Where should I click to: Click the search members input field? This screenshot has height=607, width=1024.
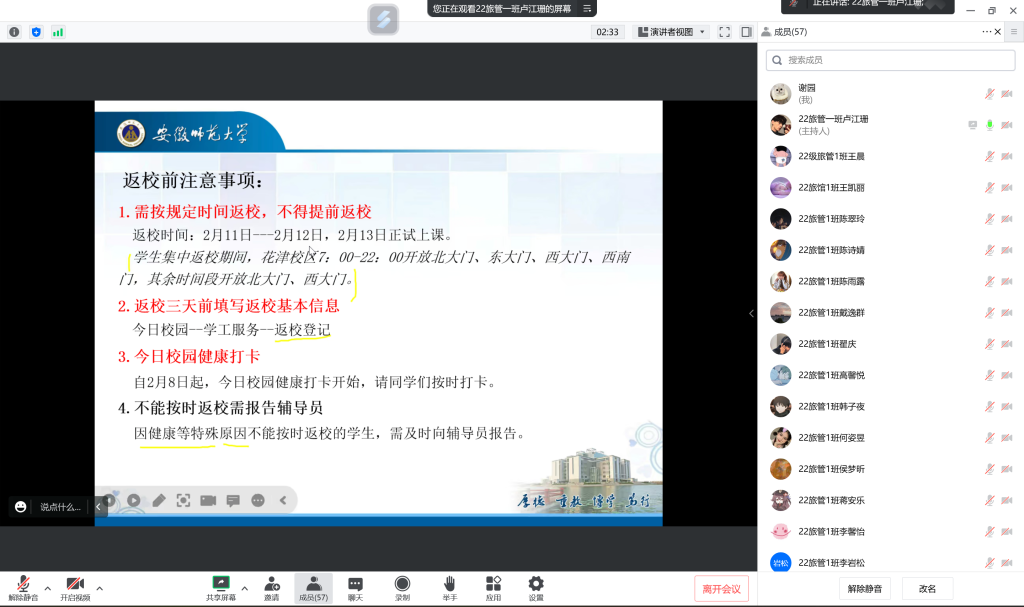point(890,61)
